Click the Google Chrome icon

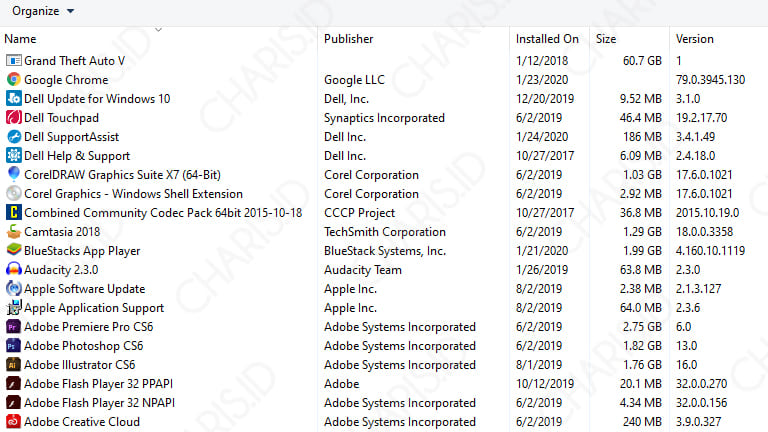coord(13,79)
